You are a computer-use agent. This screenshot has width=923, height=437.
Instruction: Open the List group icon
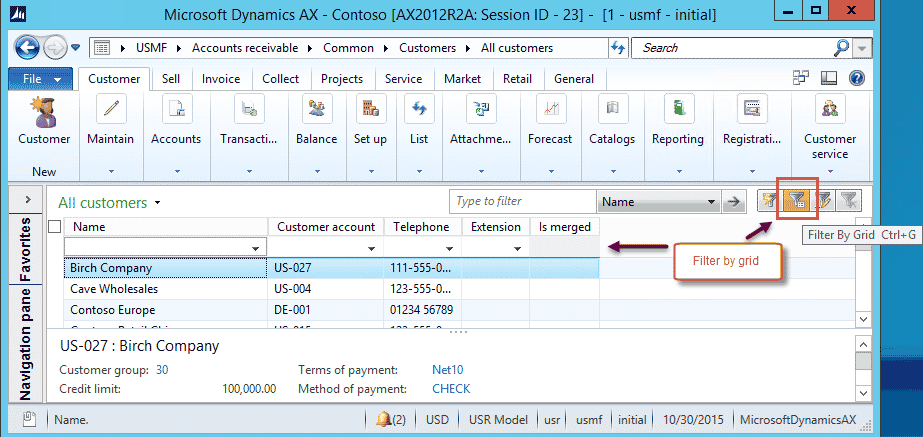(419, 108)
